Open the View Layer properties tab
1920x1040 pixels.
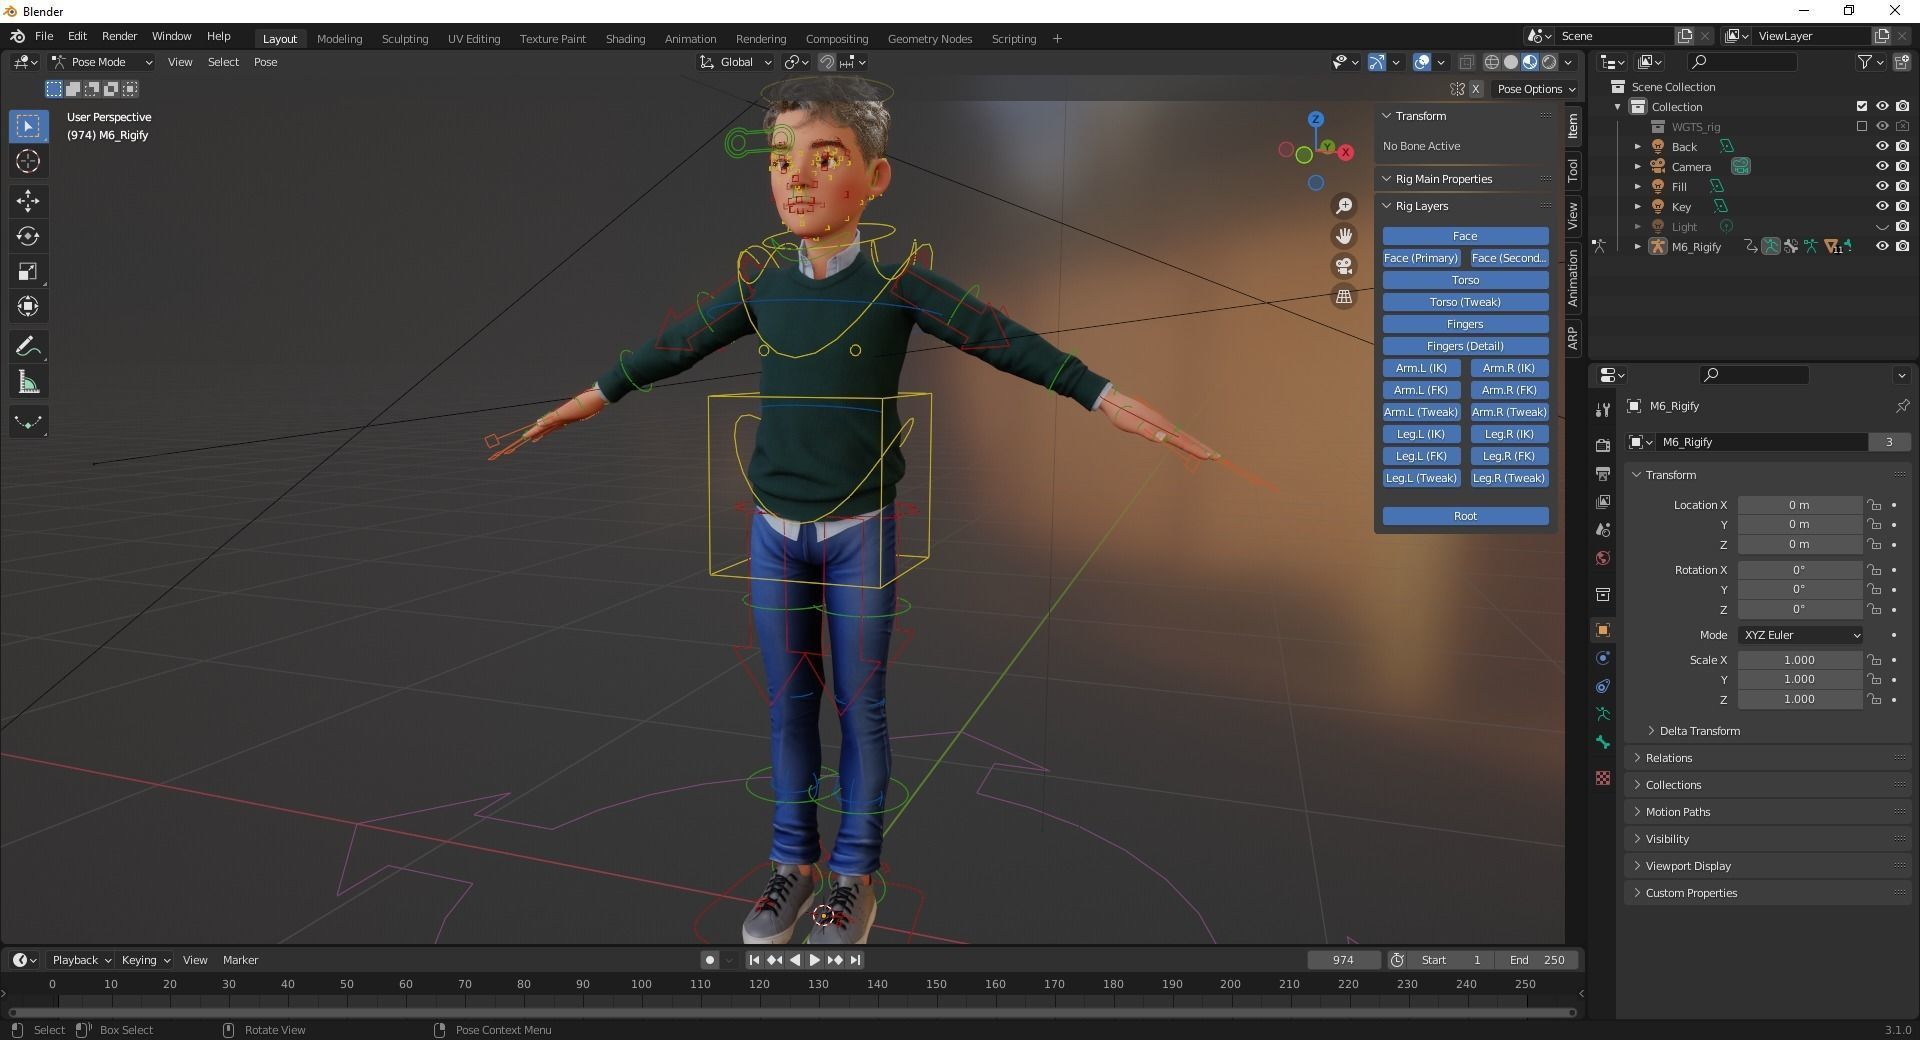1603,501
